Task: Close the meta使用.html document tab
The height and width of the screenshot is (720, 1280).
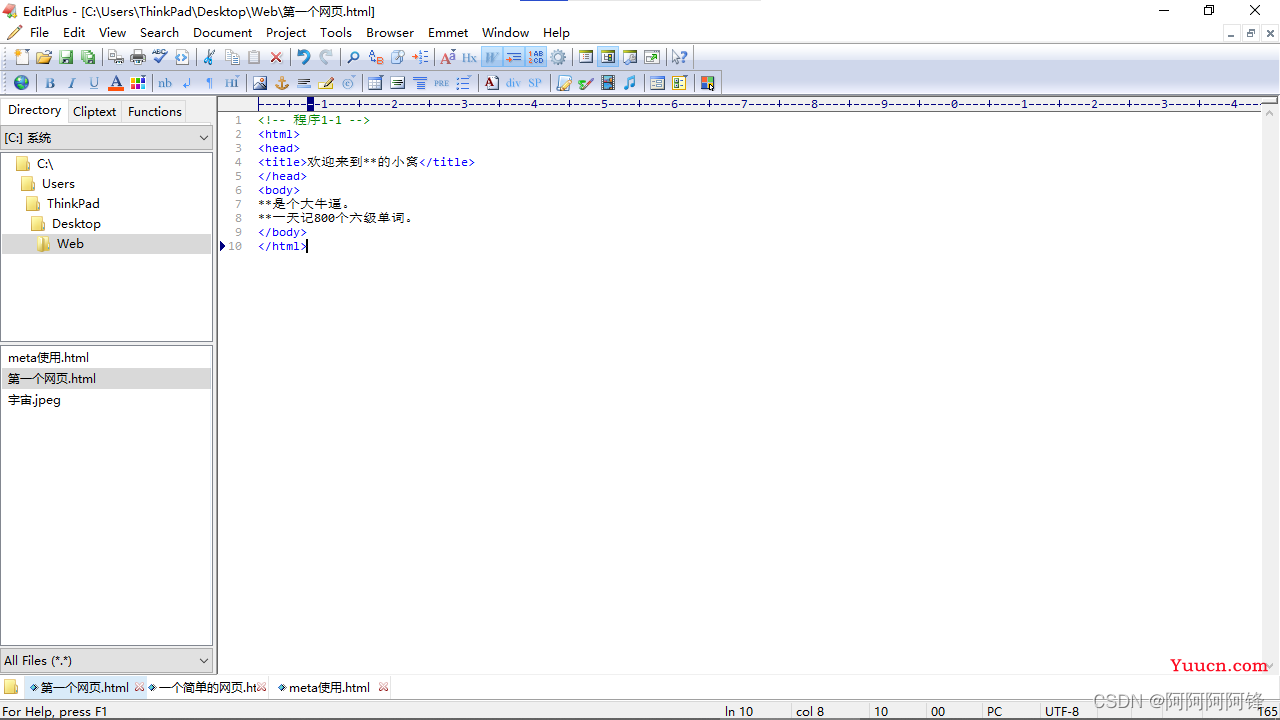Action: click(383, 687)
